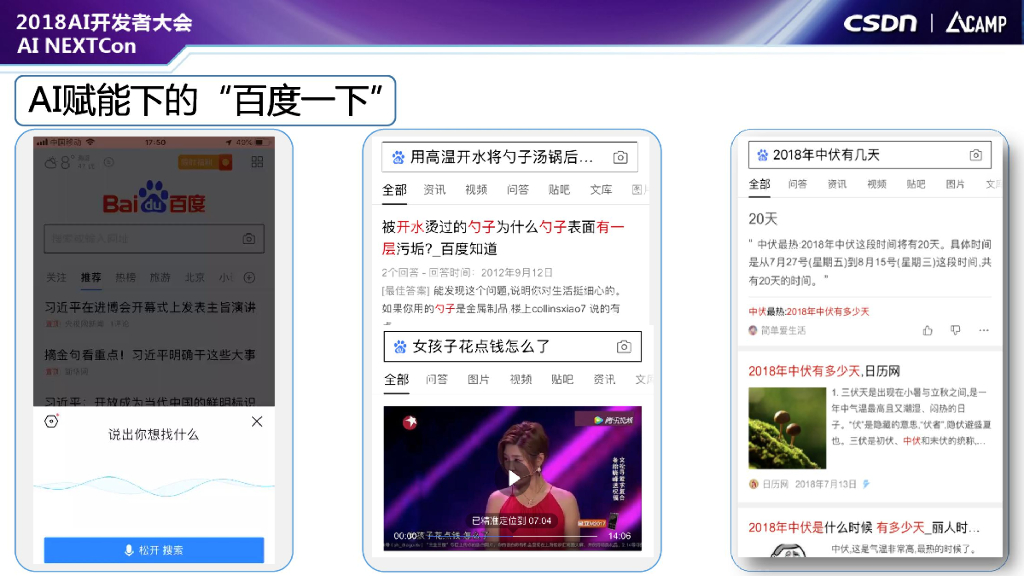Select the 贴吧 tab under the spoon search
The width and height of the screenshot is (1024, 576).
click(x=559, y=190)
